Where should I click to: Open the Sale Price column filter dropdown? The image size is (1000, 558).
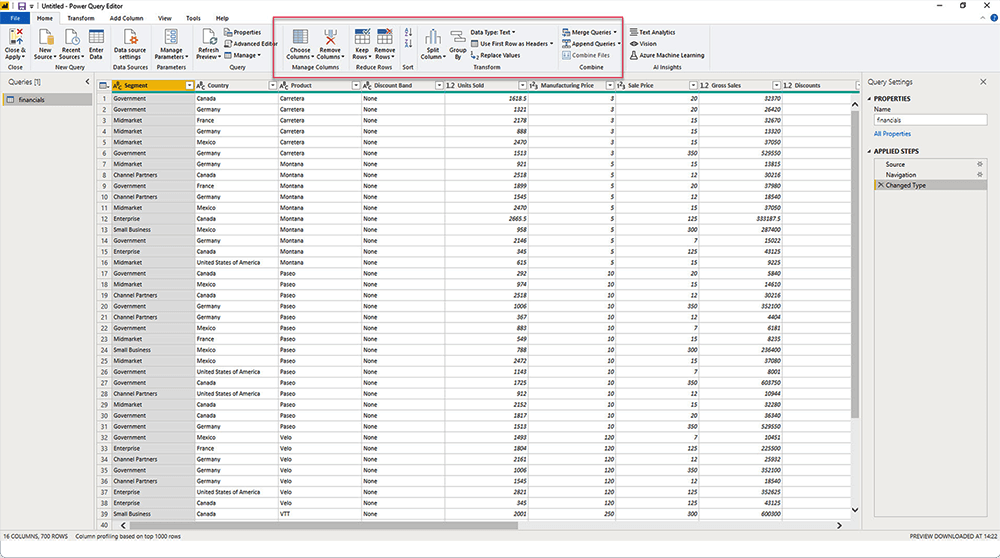coord(693,85)
